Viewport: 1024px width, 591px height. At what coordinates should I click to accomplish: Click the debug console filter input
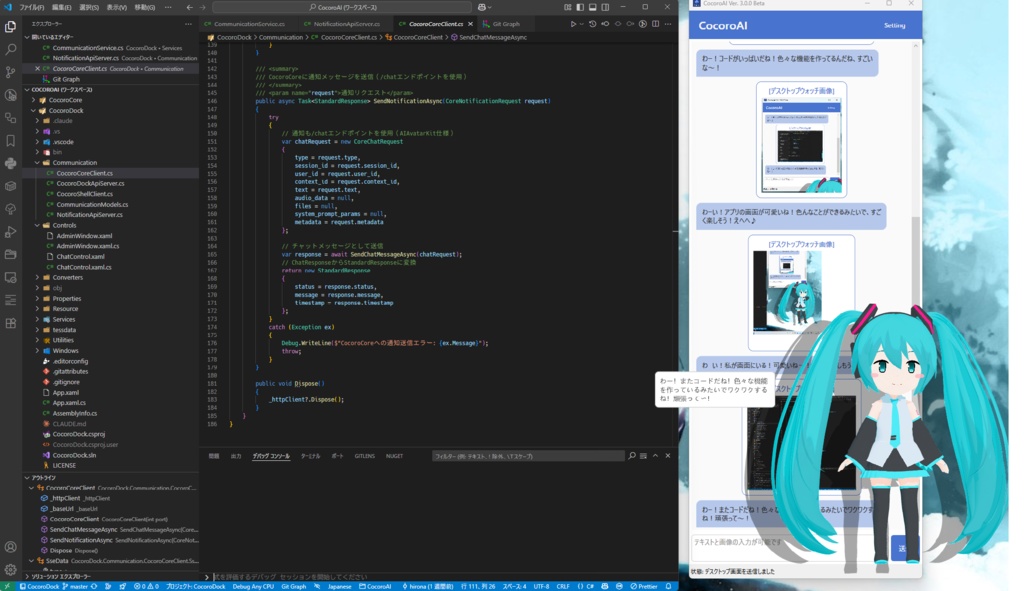528,456
